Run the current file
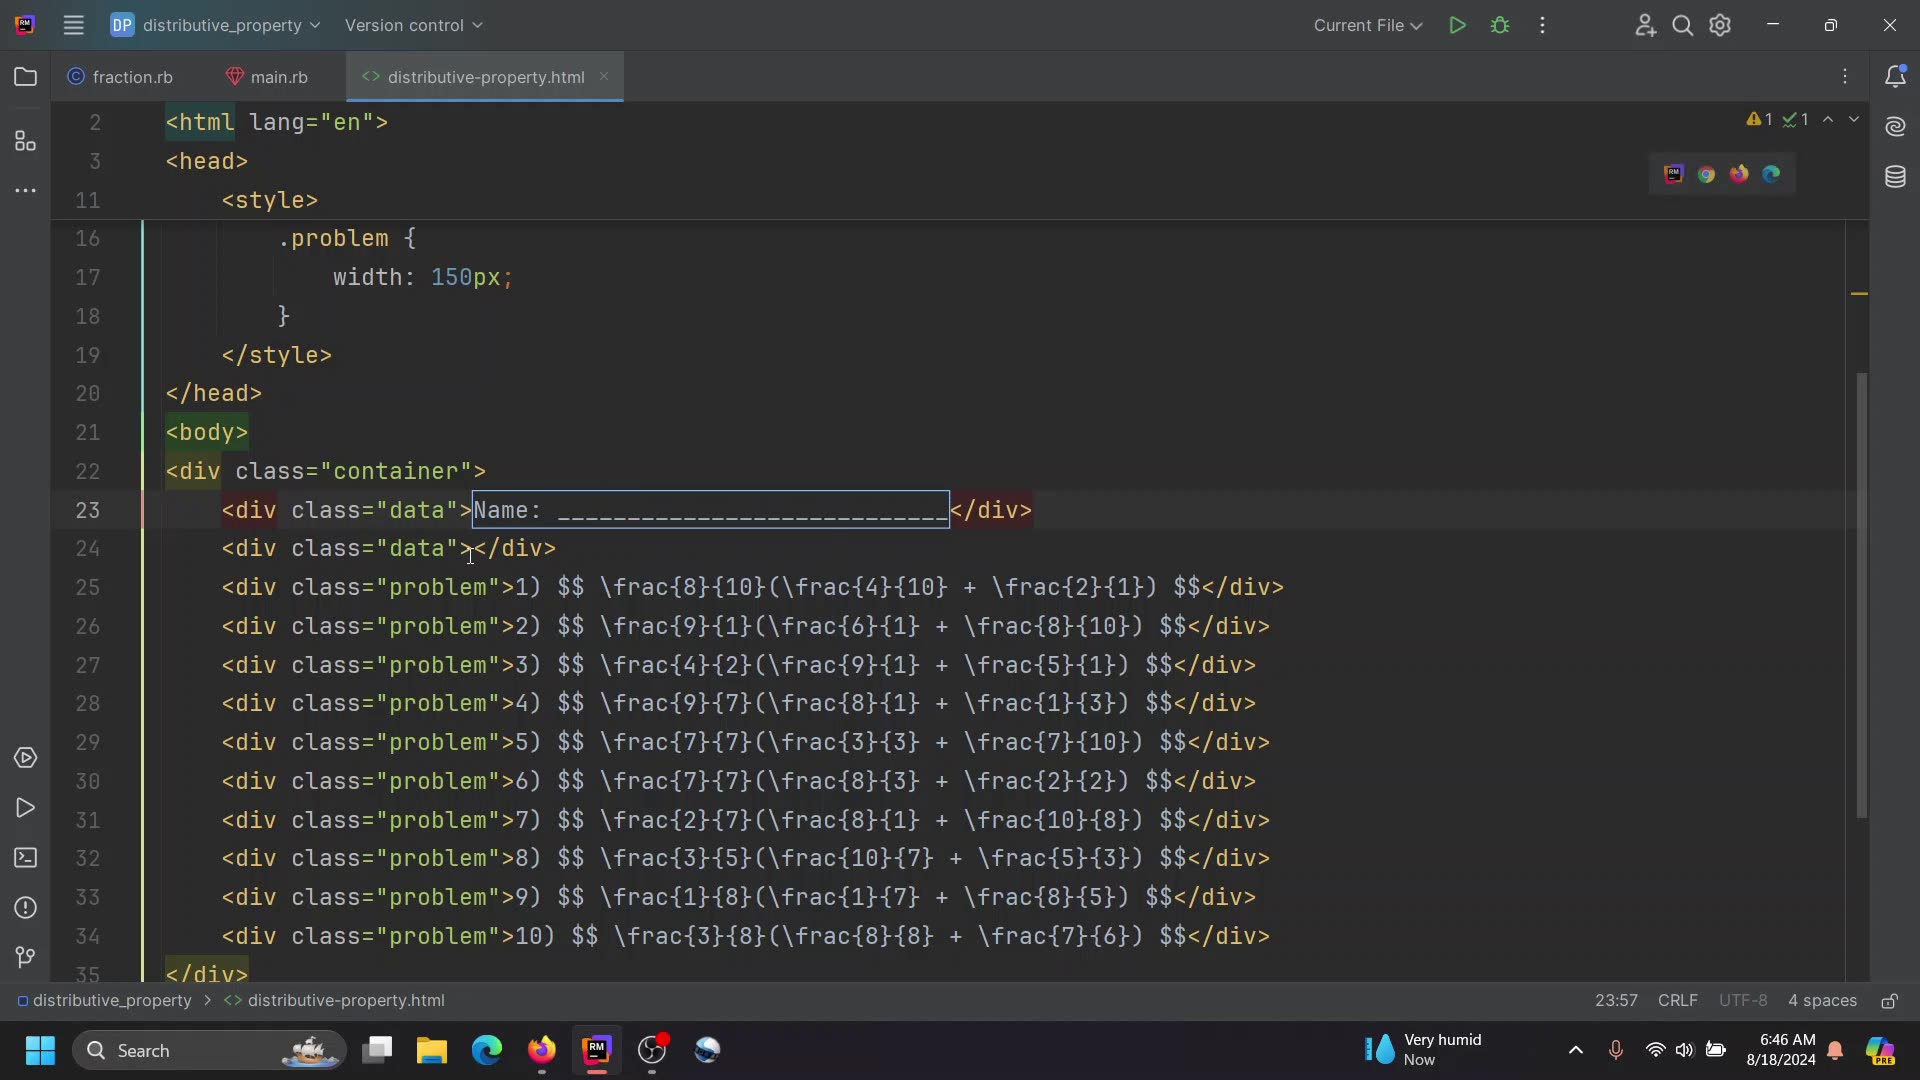The image size is (1920, 1080). click(x=1457, y=26)
